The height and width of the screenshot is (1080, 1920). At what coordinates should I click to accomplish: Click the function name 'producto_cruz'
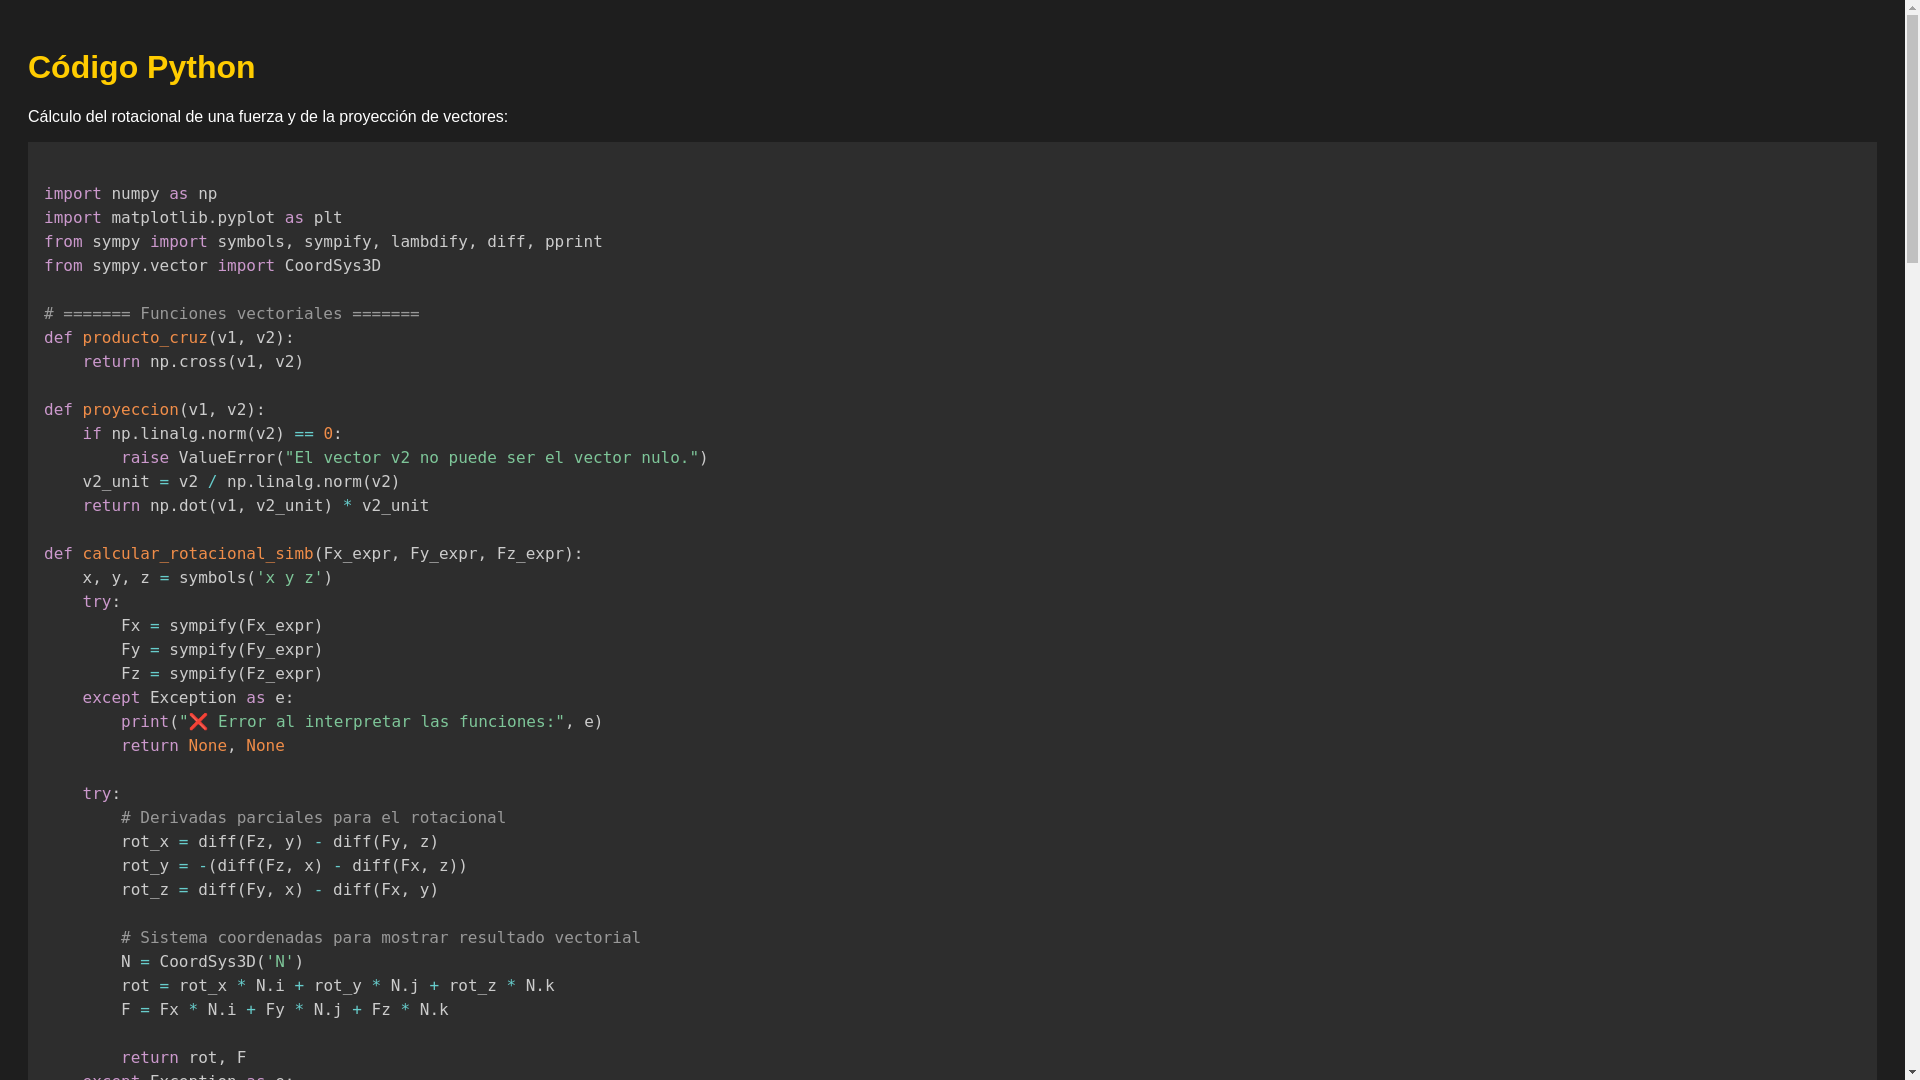[x=145, y=337]
